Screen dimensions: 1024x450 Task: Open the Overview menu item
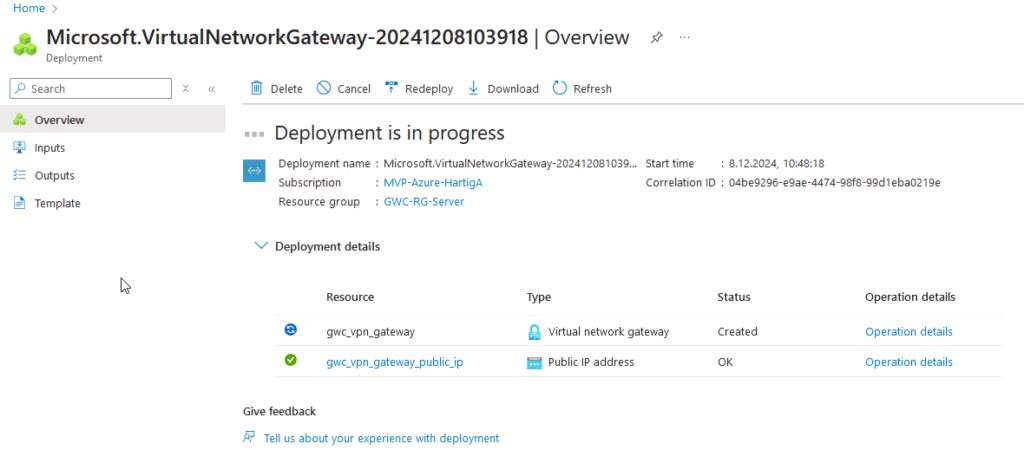[112, 120]
